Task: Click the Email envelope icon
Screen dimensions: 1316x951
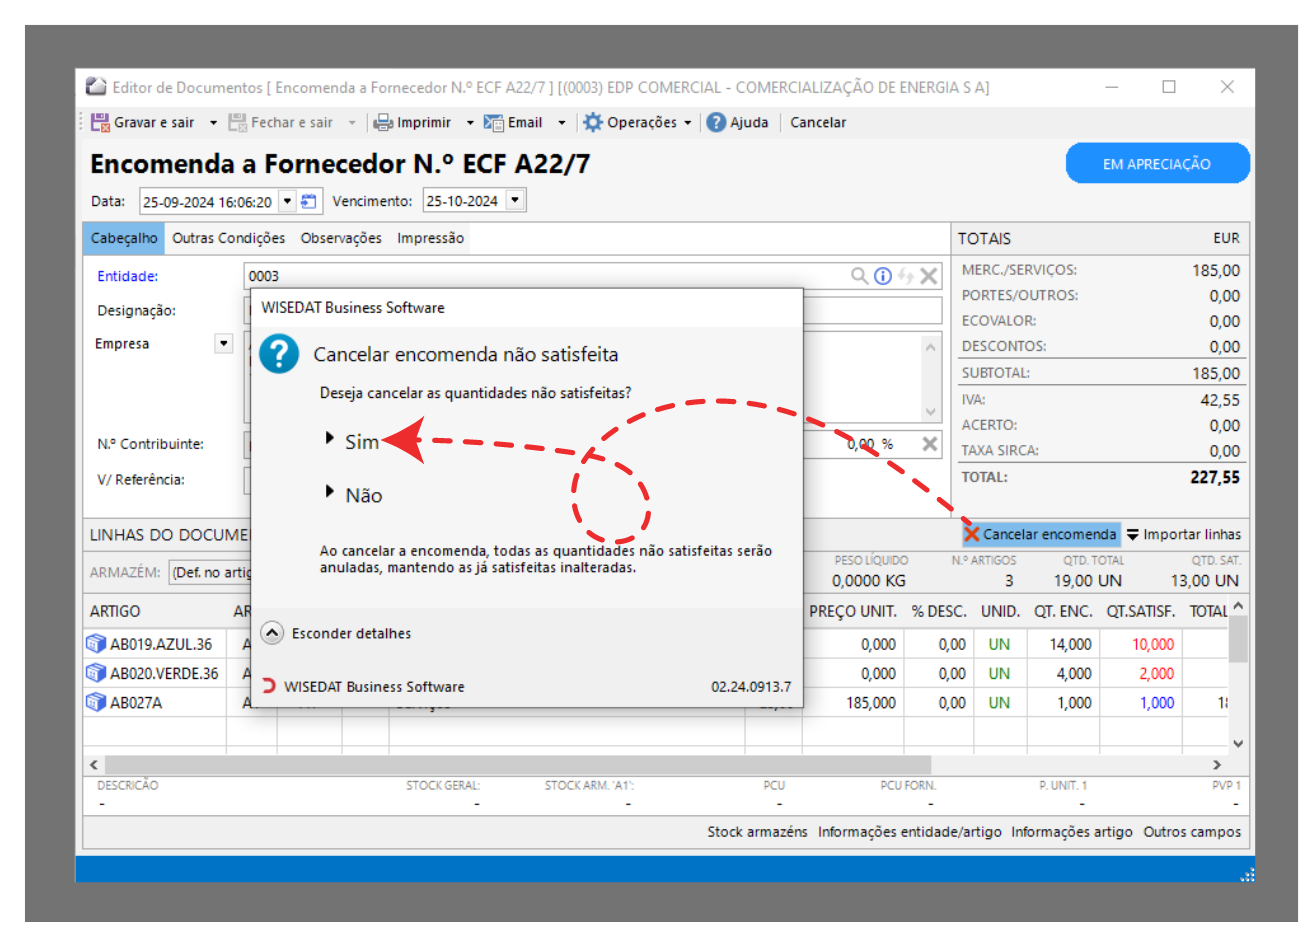Action: click(494, 123)
